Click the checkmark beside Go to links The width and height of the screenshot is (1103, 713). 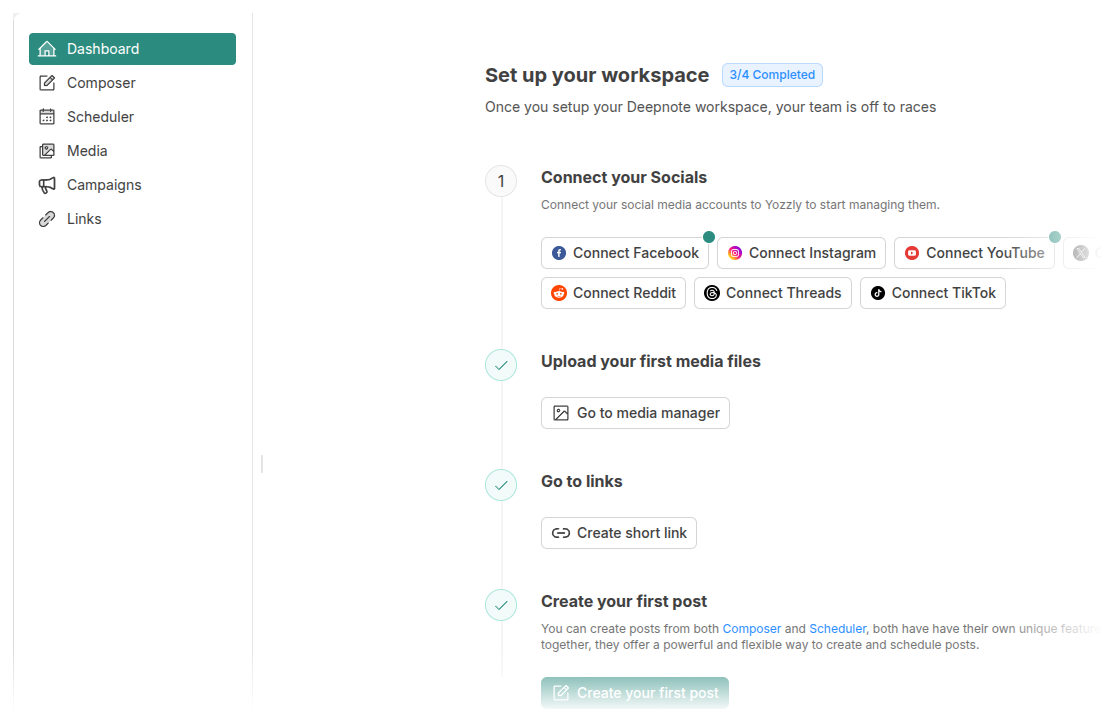(501, 485)
